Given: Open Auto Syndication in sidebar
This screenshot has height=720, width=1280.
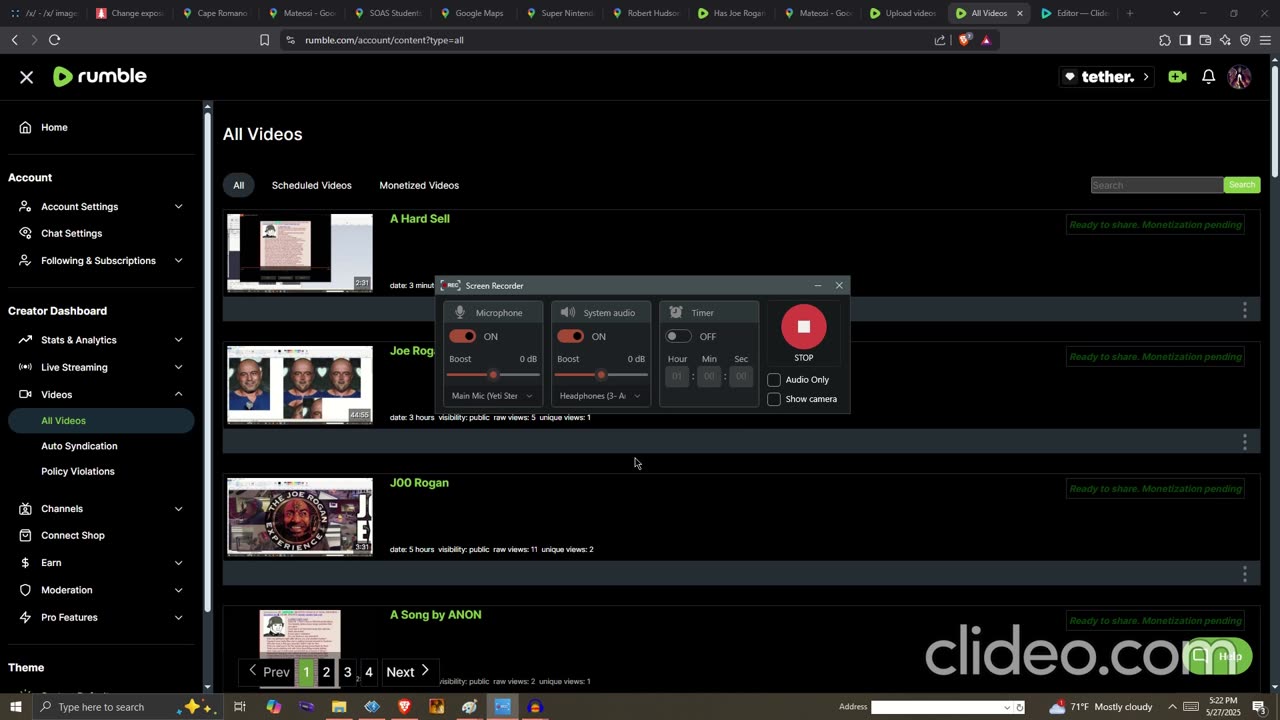Looking at the screenshot, I should click(79, 446).
